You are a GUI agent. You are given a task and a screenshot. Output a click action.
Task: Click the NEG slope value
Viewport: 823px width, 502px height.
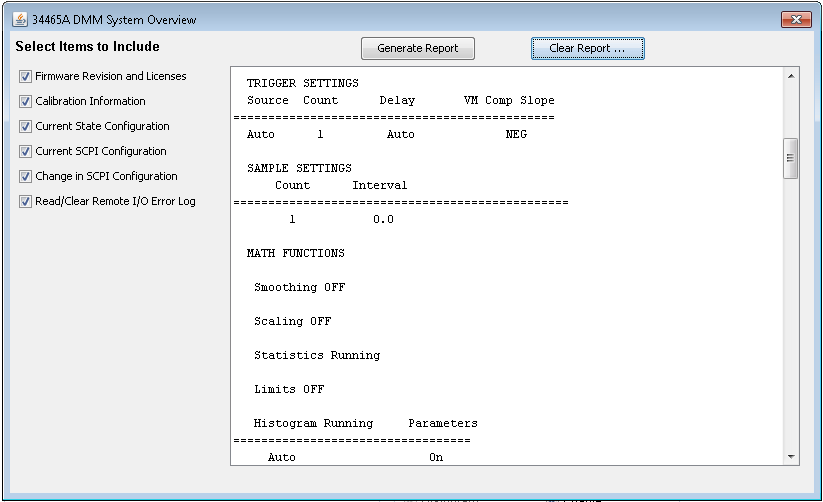coord(516,134)
